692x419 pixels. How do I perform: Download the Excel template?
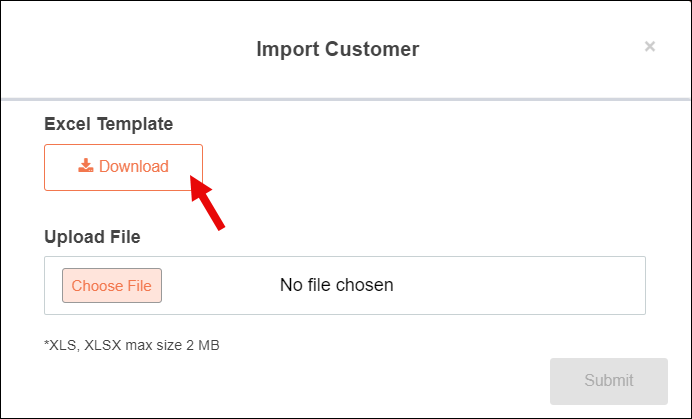tap(124, 167)
